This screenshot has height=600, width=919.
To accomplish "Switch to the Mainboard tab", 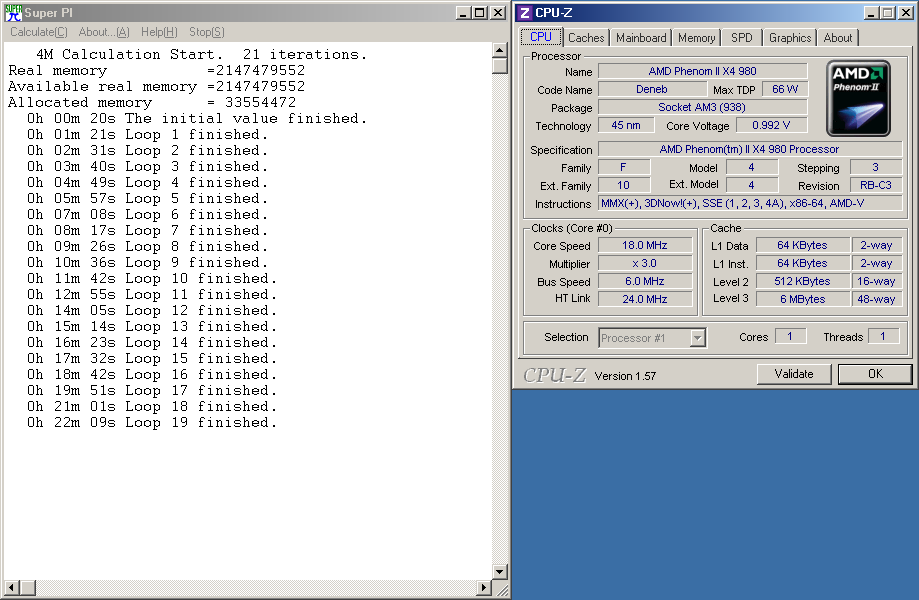I will click(x=641, y=38).
